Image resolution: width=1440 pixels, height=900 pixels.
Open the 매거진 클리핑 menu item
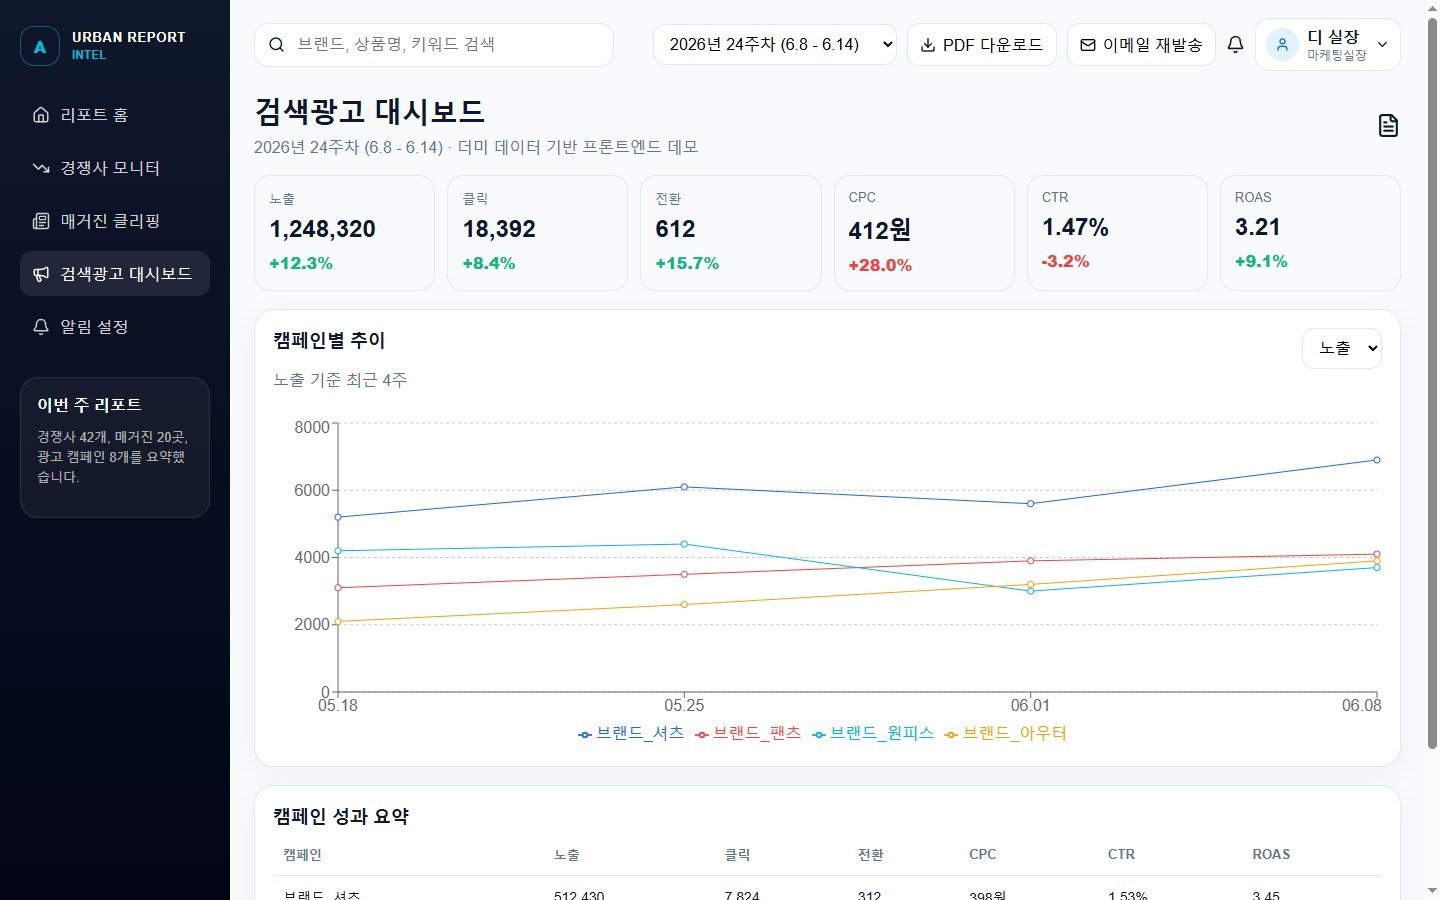[115, 221]
